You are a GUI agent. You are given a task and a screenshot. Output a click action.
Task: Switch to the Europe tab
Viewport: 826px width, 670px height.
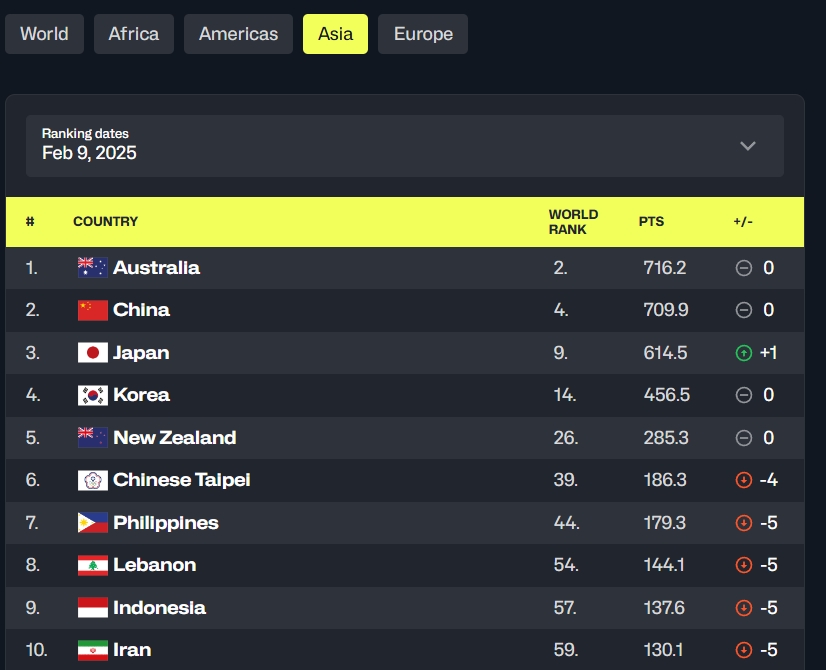point(423,34)
